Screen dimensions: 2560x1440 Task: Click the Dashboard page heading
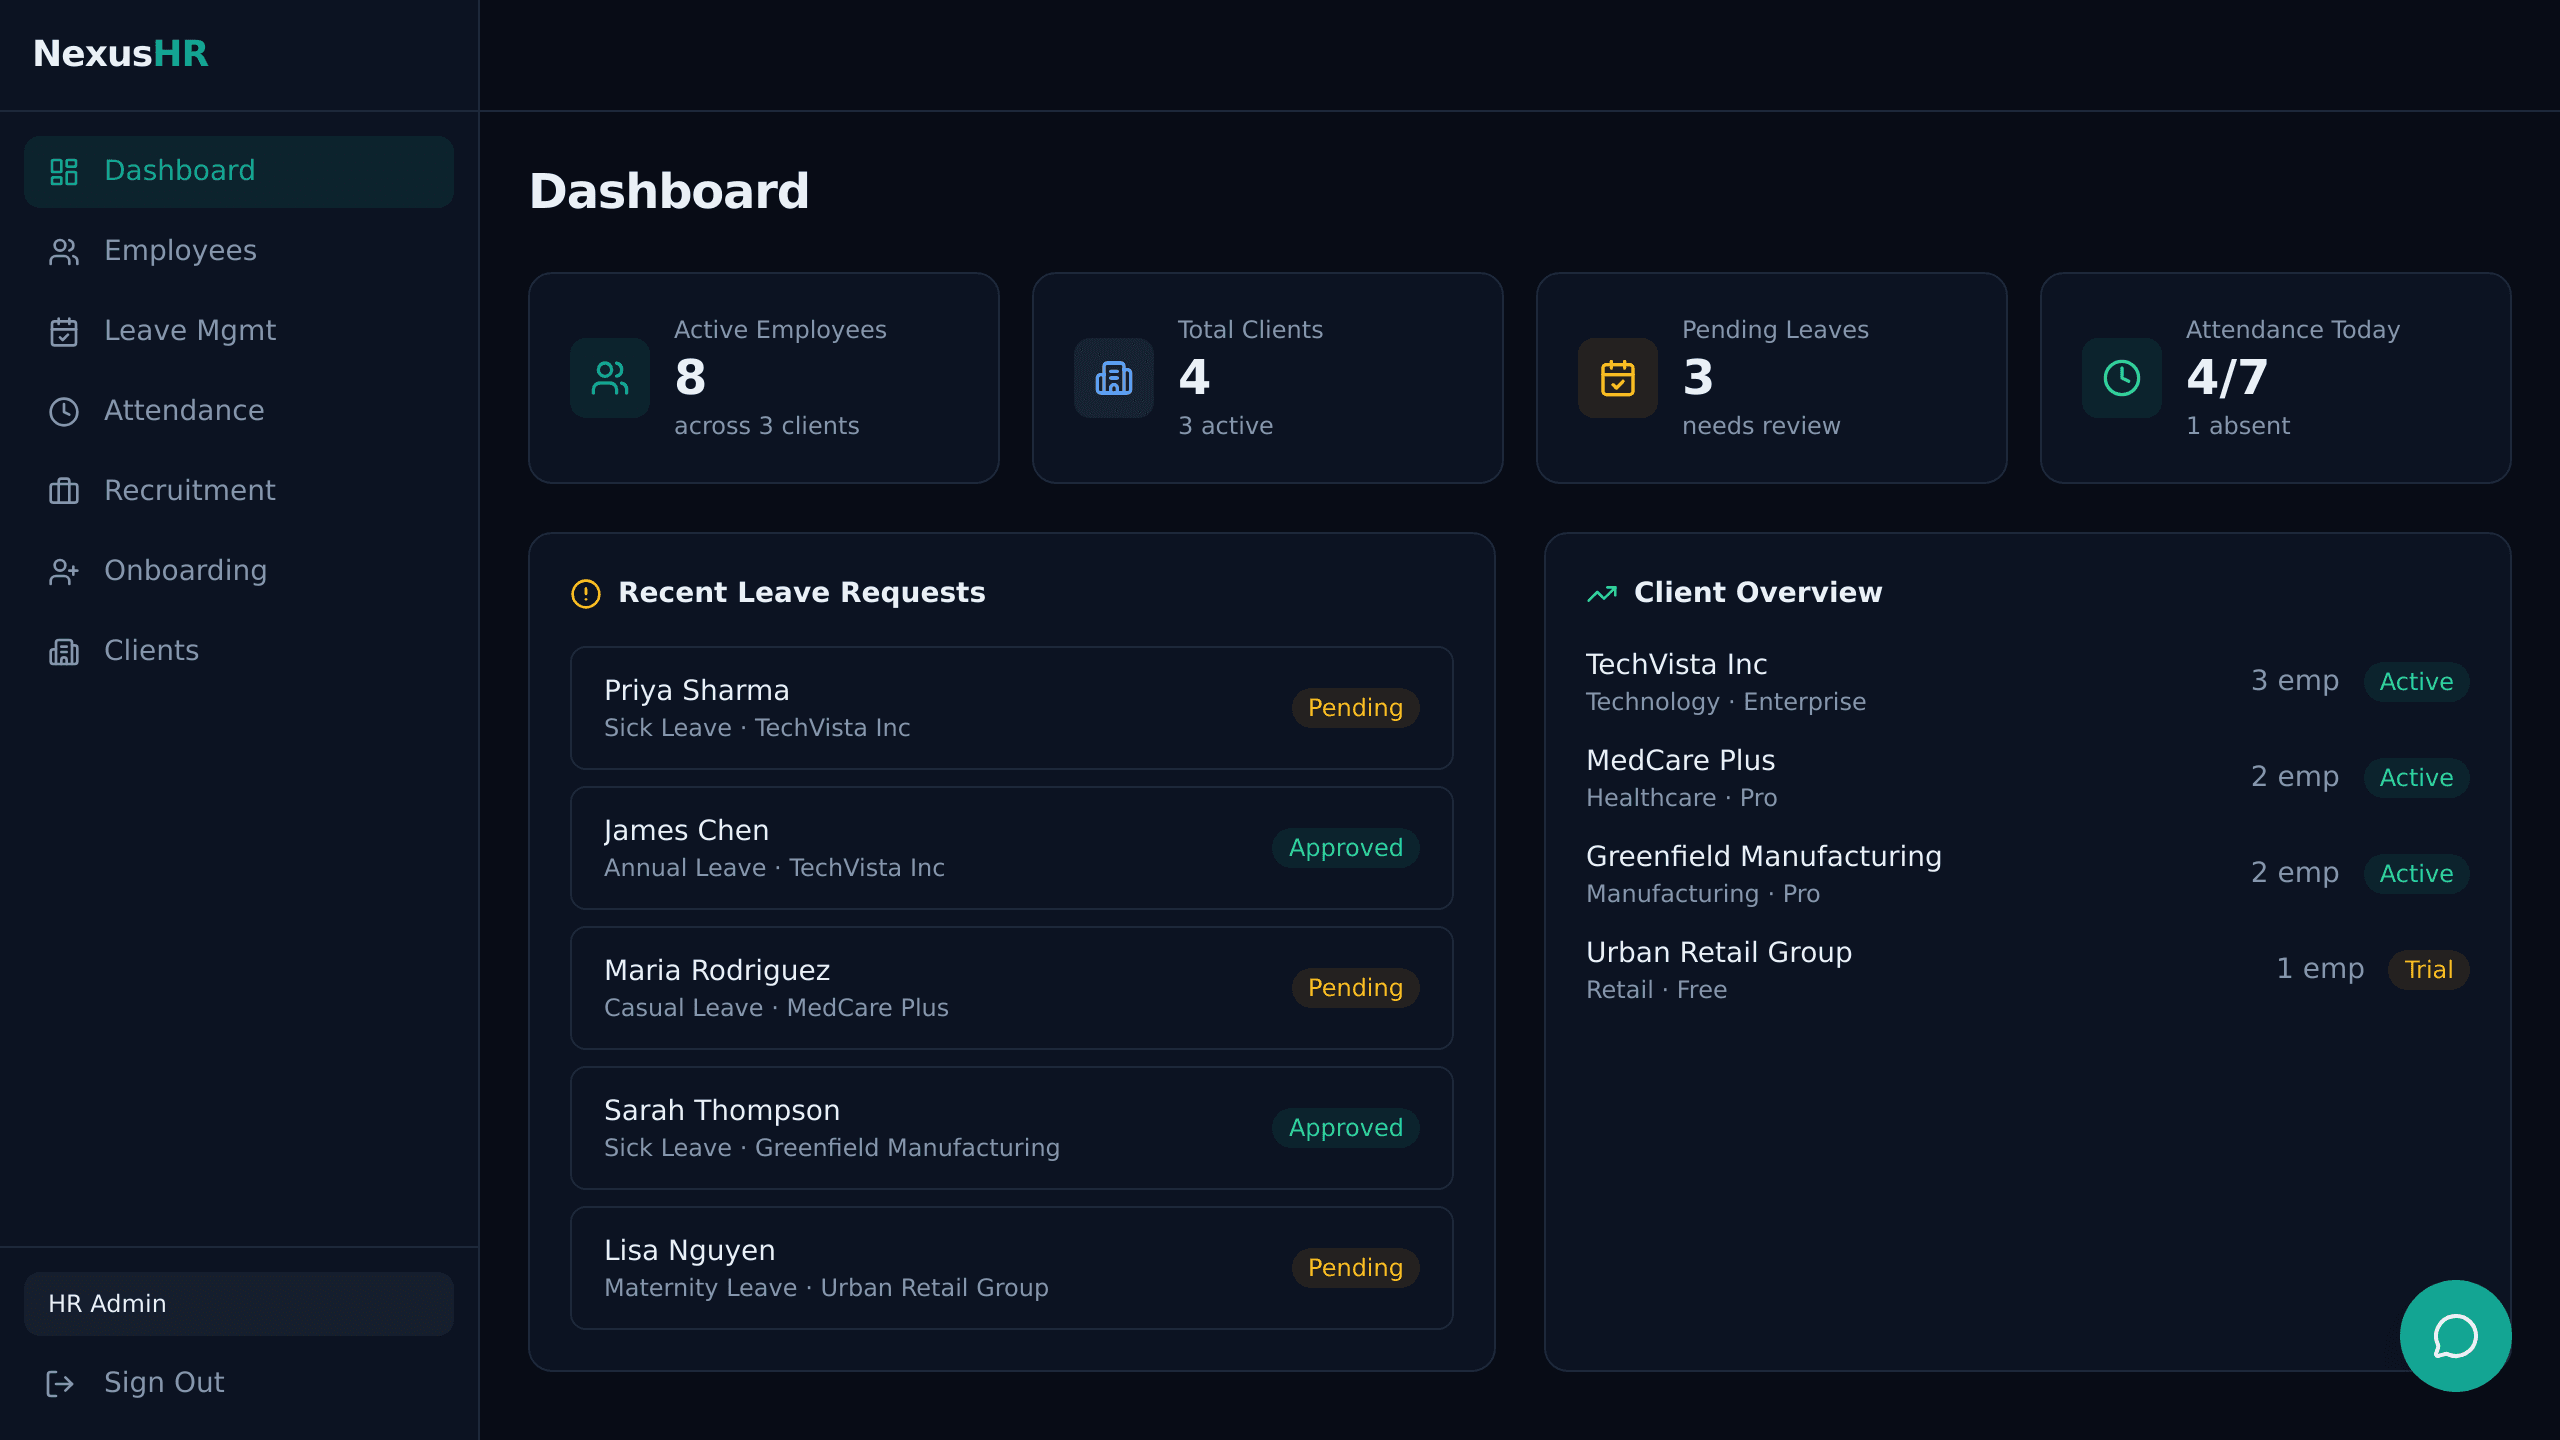(669, 191)
